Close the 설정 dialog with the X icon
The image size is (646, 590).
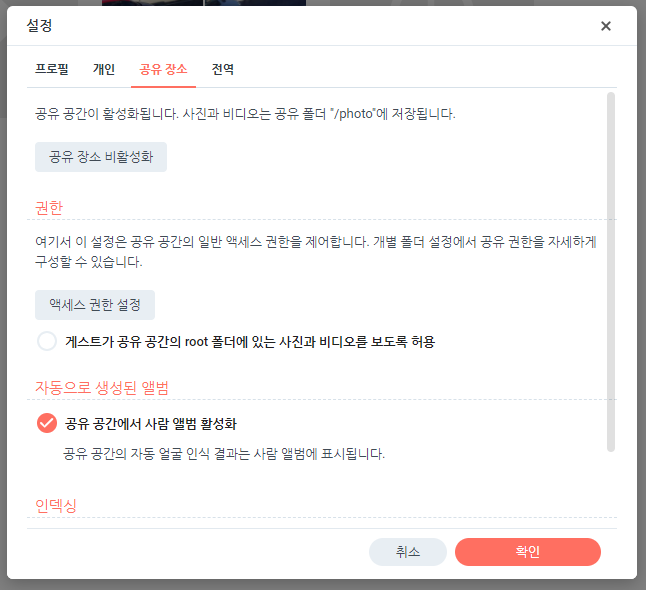pos(605,26)
